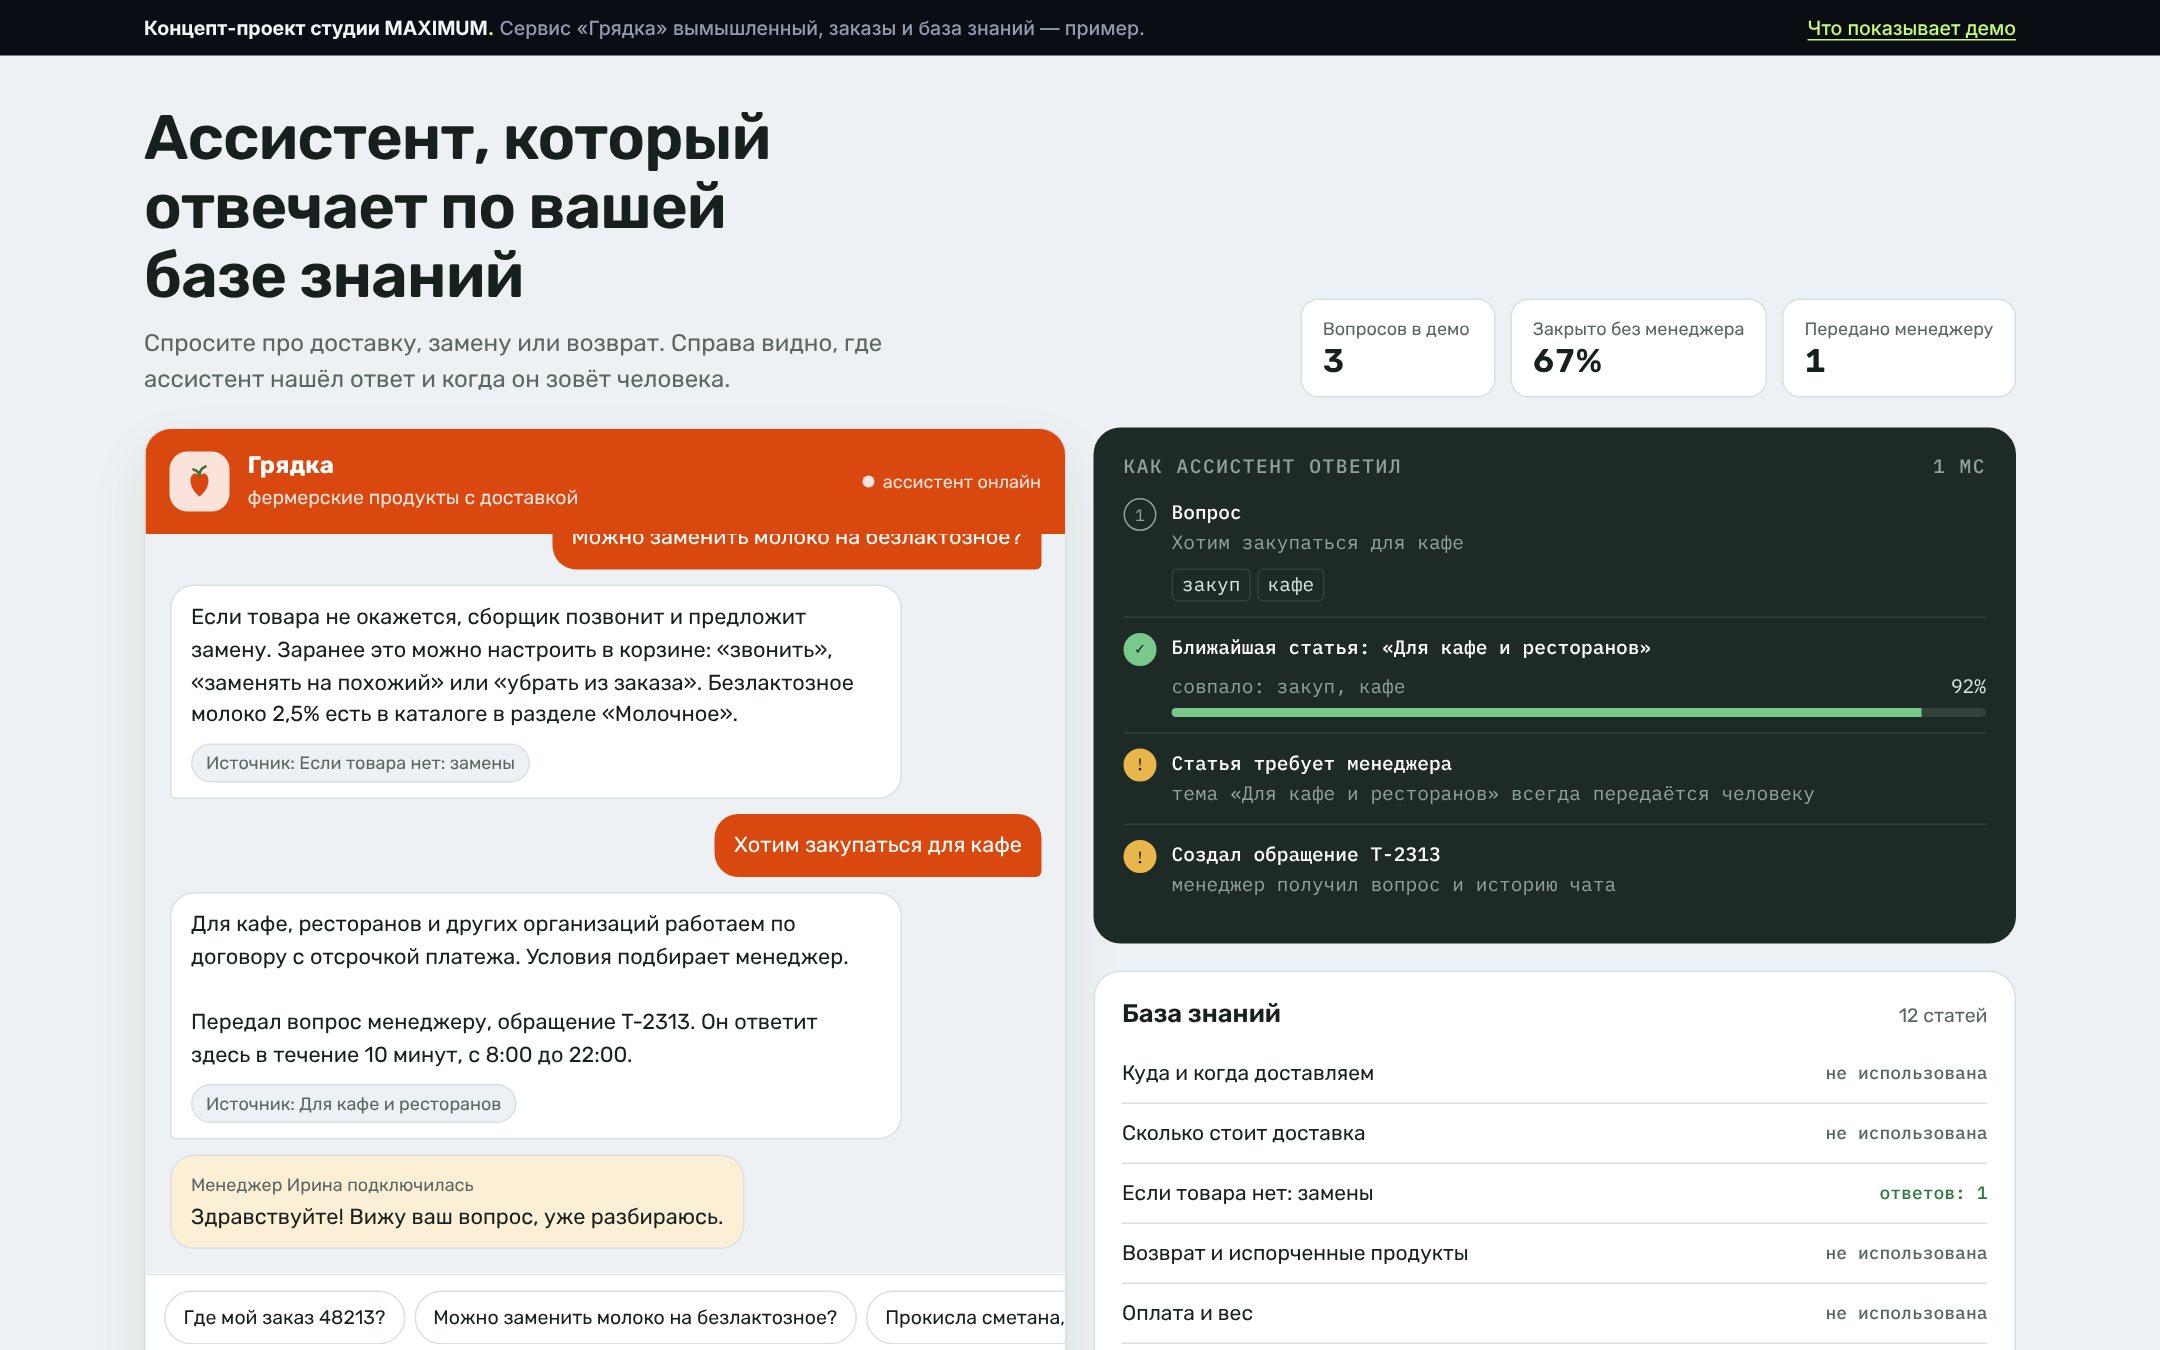
Task: Open the 'Возврат и испорченные продукты' article
Action: point(1554,1253)
